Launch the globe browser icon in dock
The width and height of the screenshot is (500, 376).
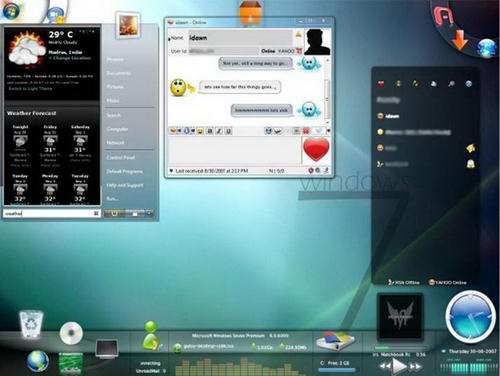[37, 361]
